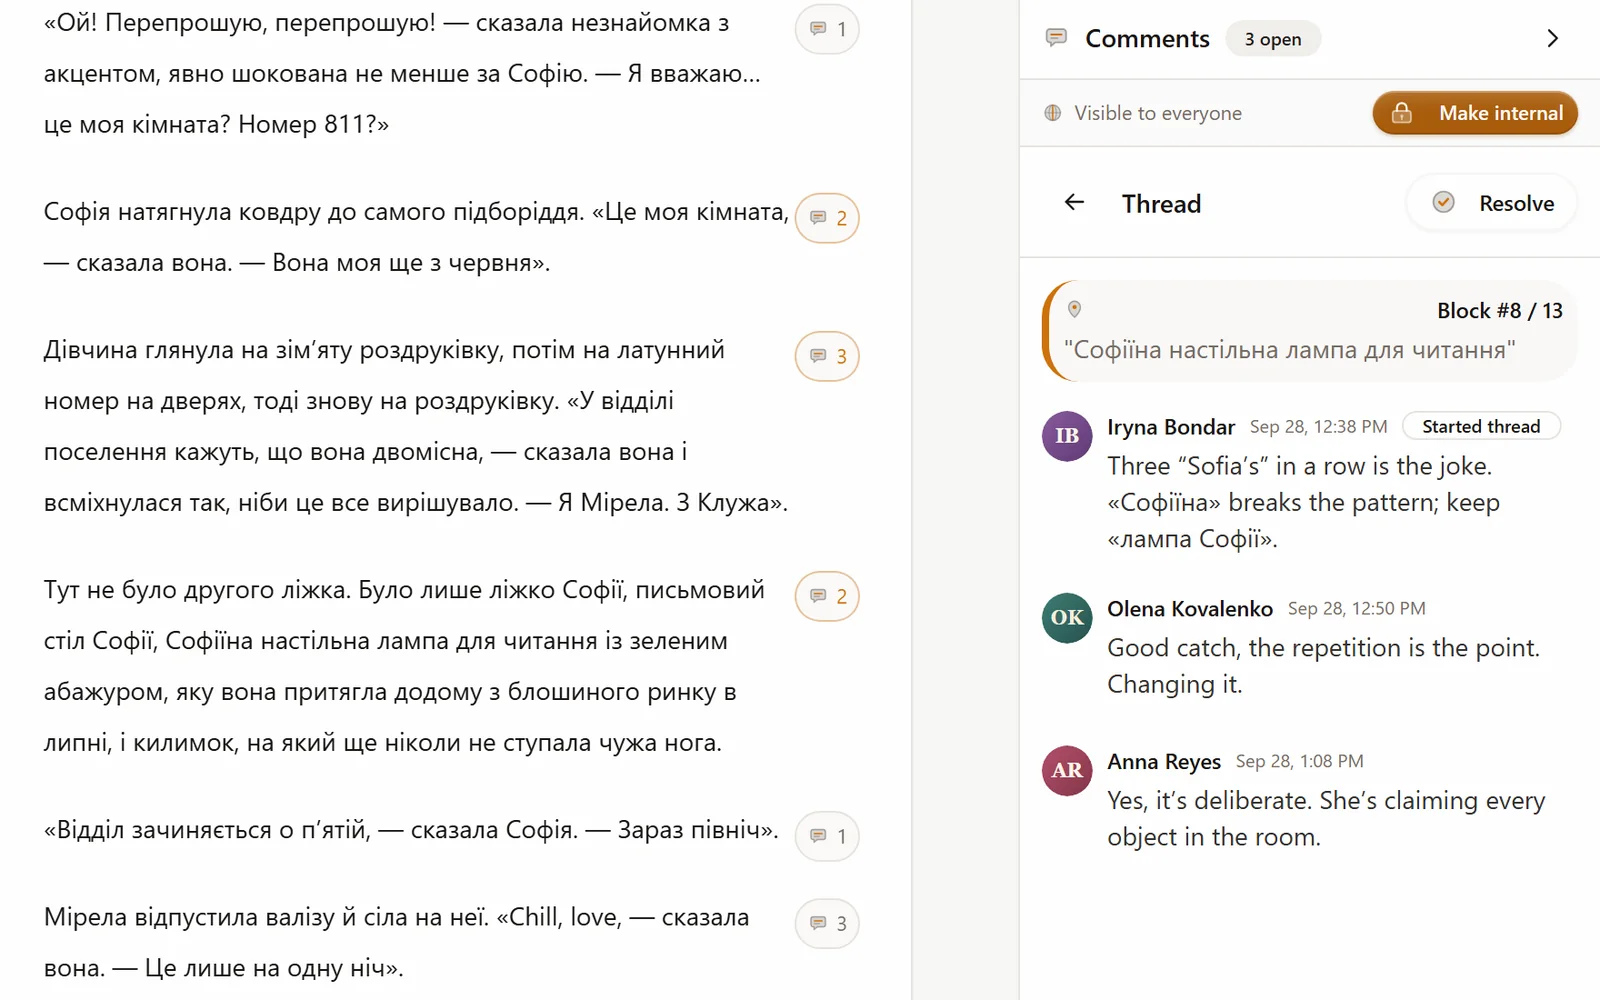Click timestamp Sep 28, 1:08 PM
This screenshot has height=1000, width=1600.
click(x=1299, y=762)
